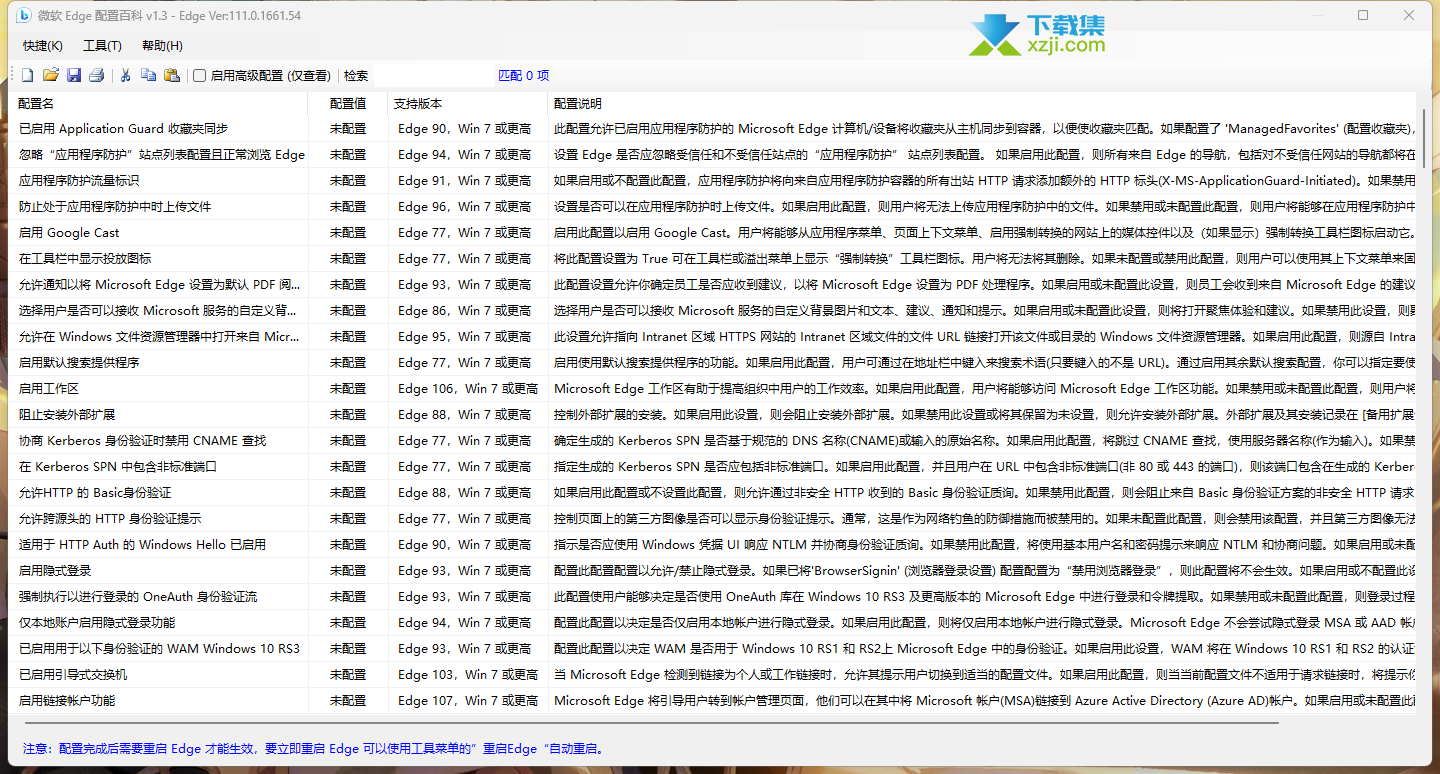The width and height of the screenshot is (1440, 774).
Task: Select row 已启用 Application Guard 收藏夹同步
Action: pos(713,128)
